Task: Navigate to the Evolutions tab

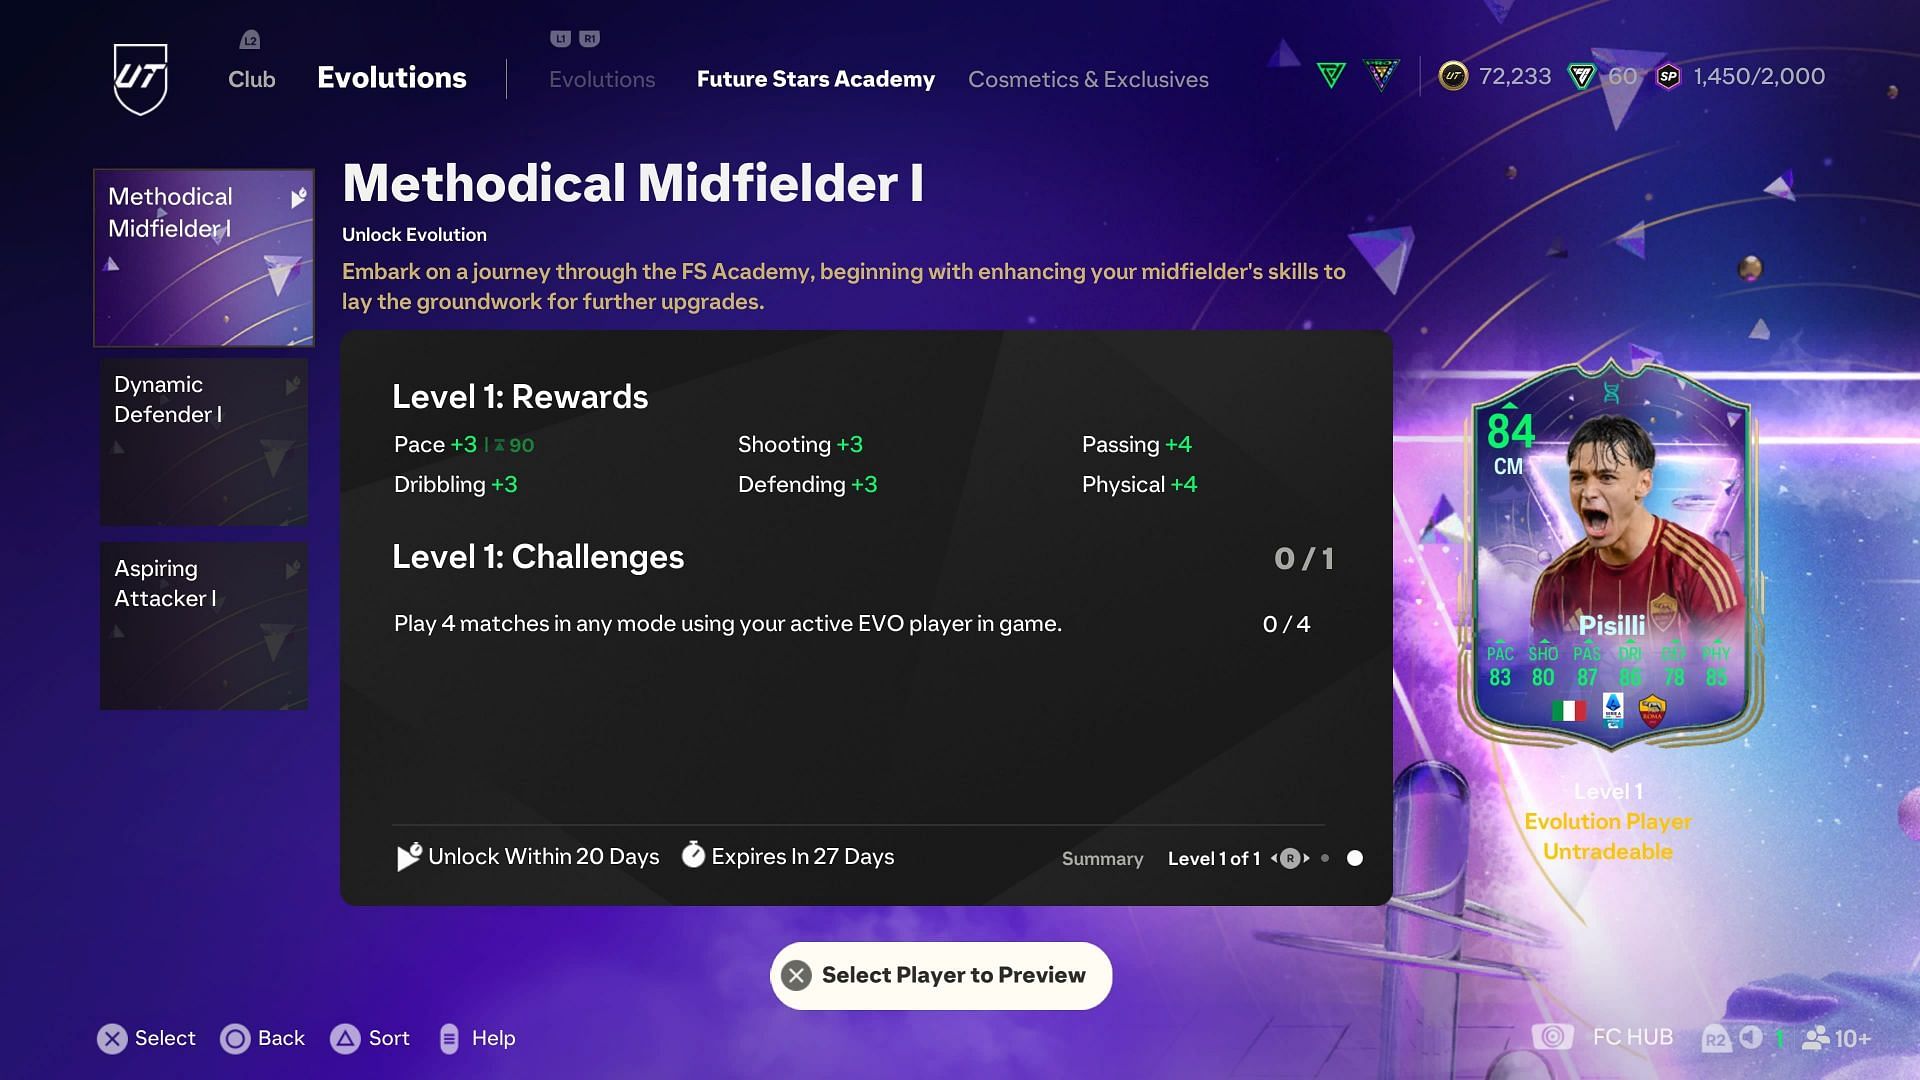Action: pos(600,79)
